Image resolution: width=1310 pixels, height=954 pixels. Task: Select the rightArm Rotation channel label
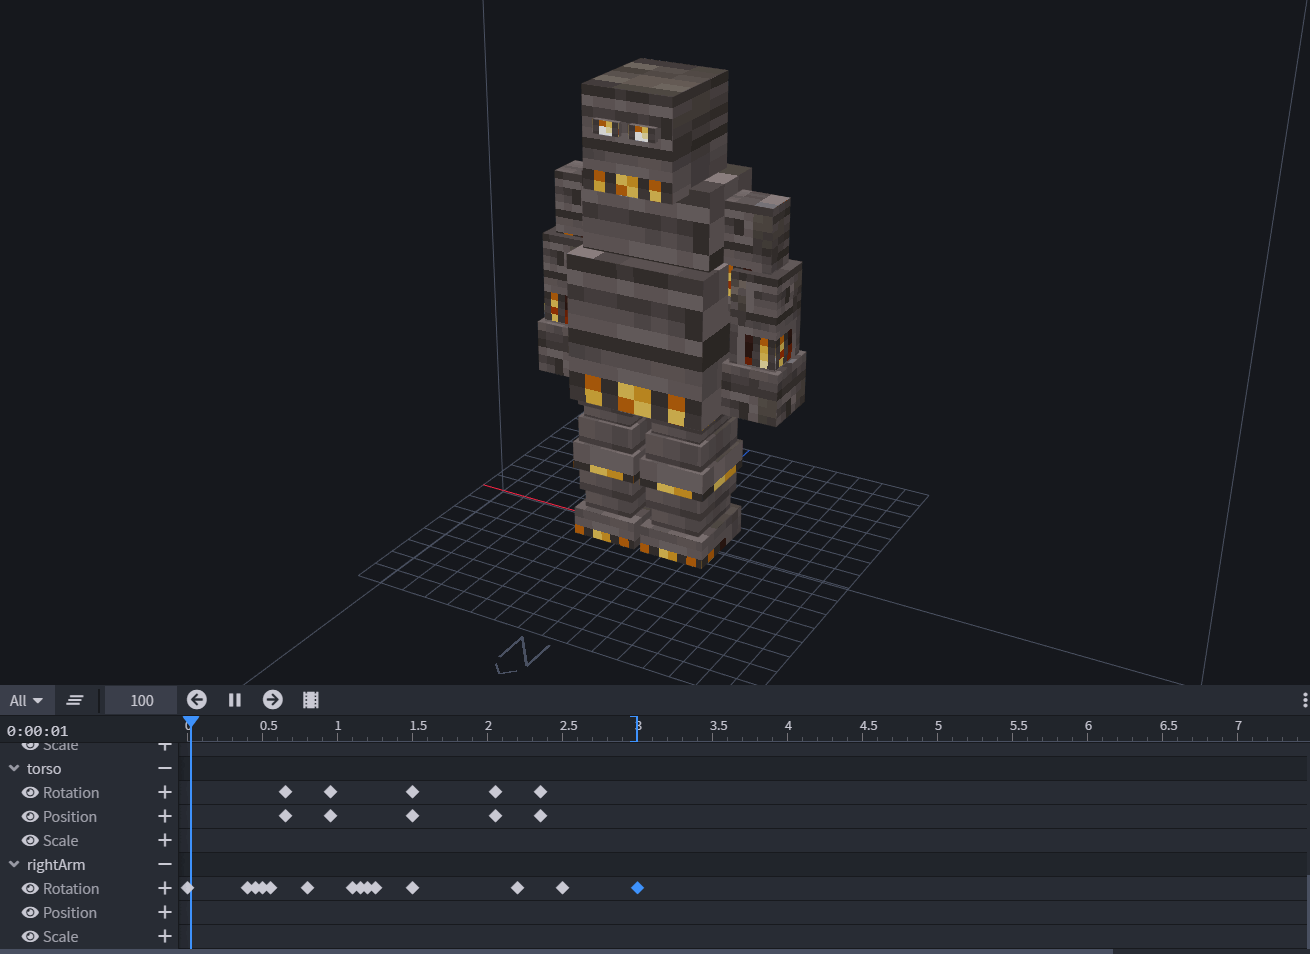point(71,889)
